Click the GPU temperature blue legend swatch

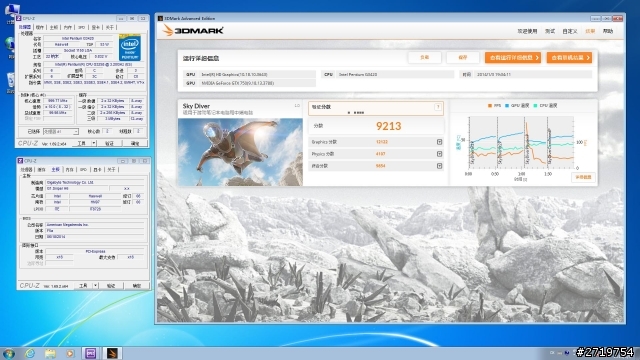[507, 106]
